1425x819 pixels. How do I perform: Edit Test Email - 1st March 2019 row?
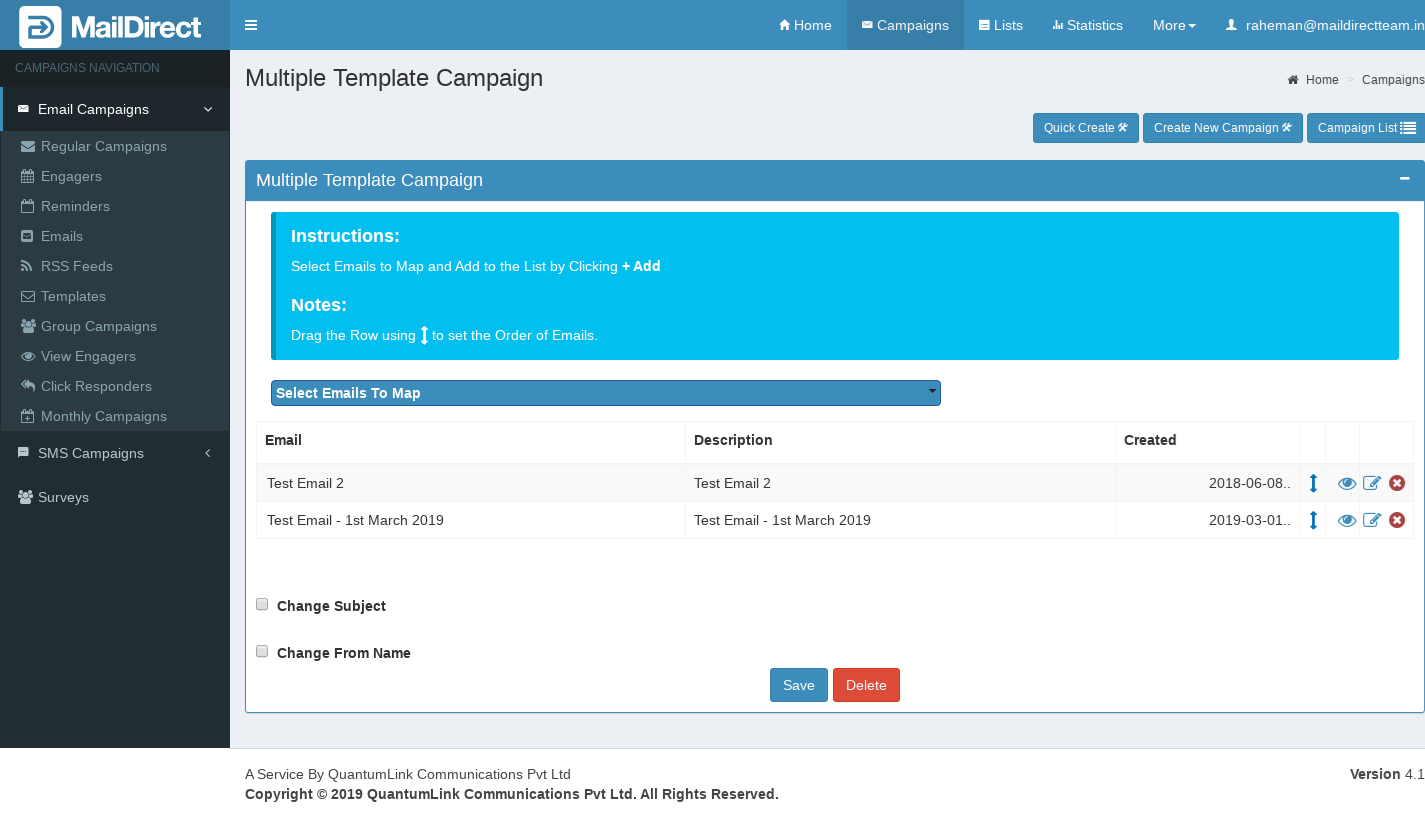tap(1372, 520)
